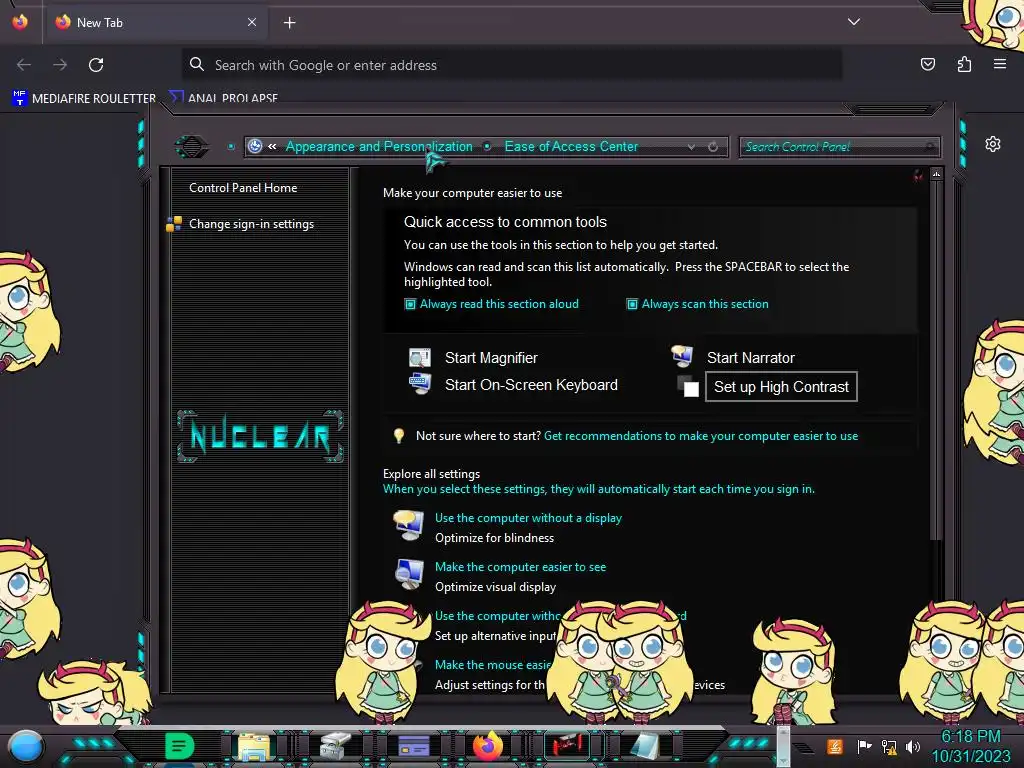Go back in Firefox history
The width and height of the screenshot is (1024, 768).
(x=24, y=65)
